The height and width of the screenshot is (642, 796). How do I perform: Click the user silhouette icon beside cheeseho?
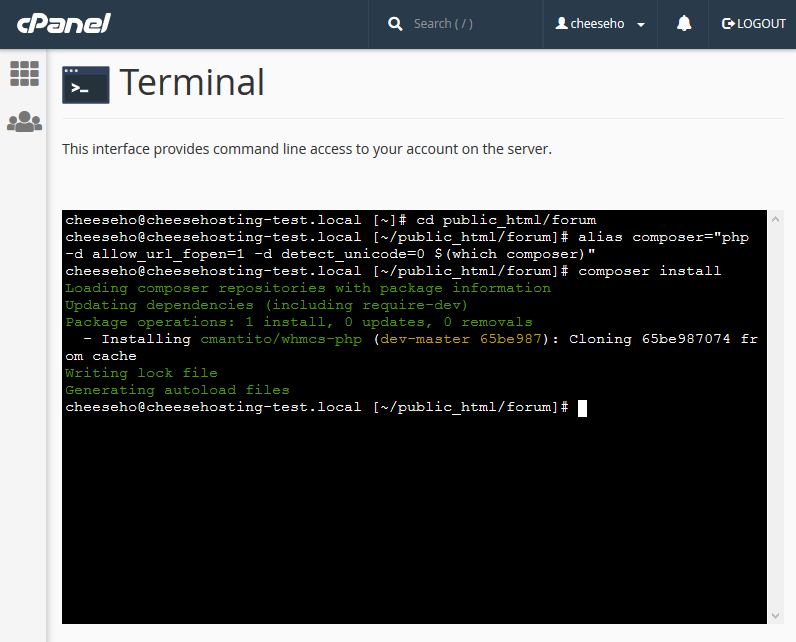[561, 24]
